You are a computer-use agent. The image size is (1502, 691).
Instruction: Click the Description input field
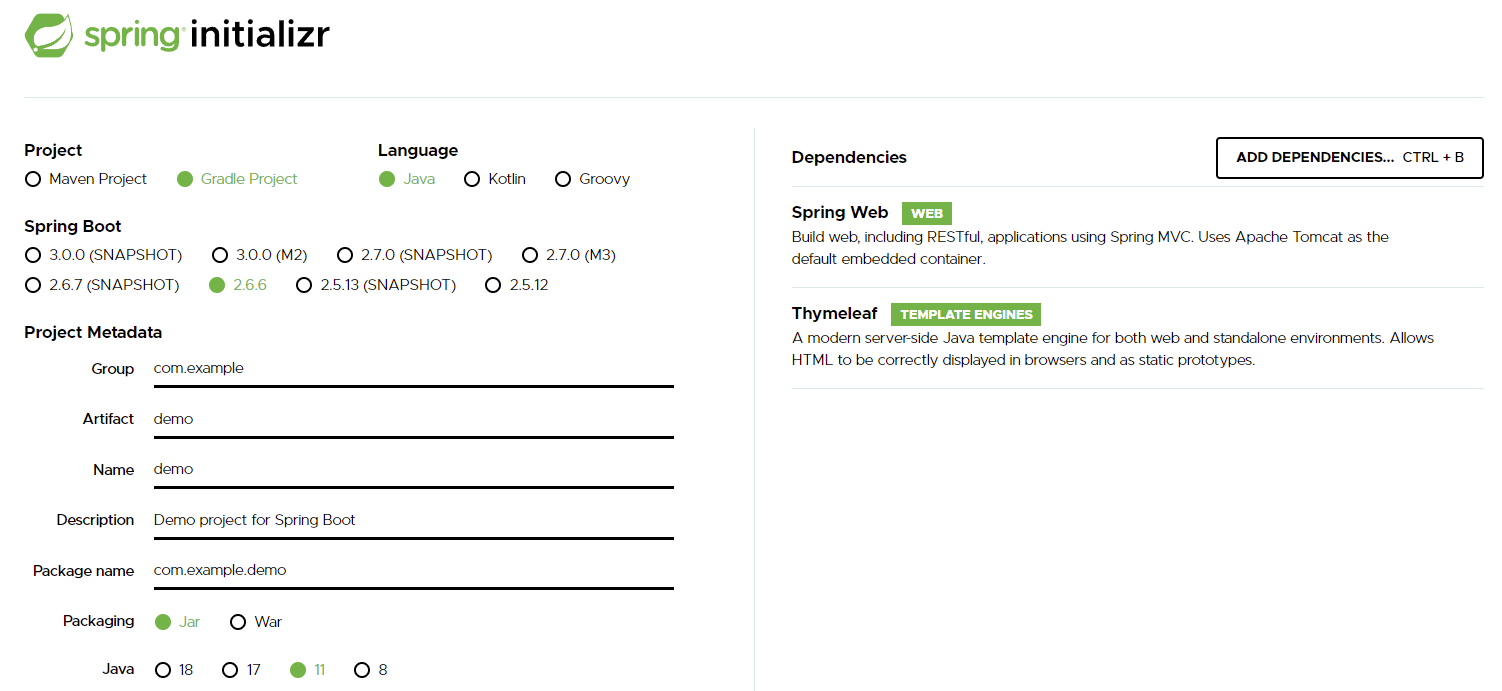point(412,520)
